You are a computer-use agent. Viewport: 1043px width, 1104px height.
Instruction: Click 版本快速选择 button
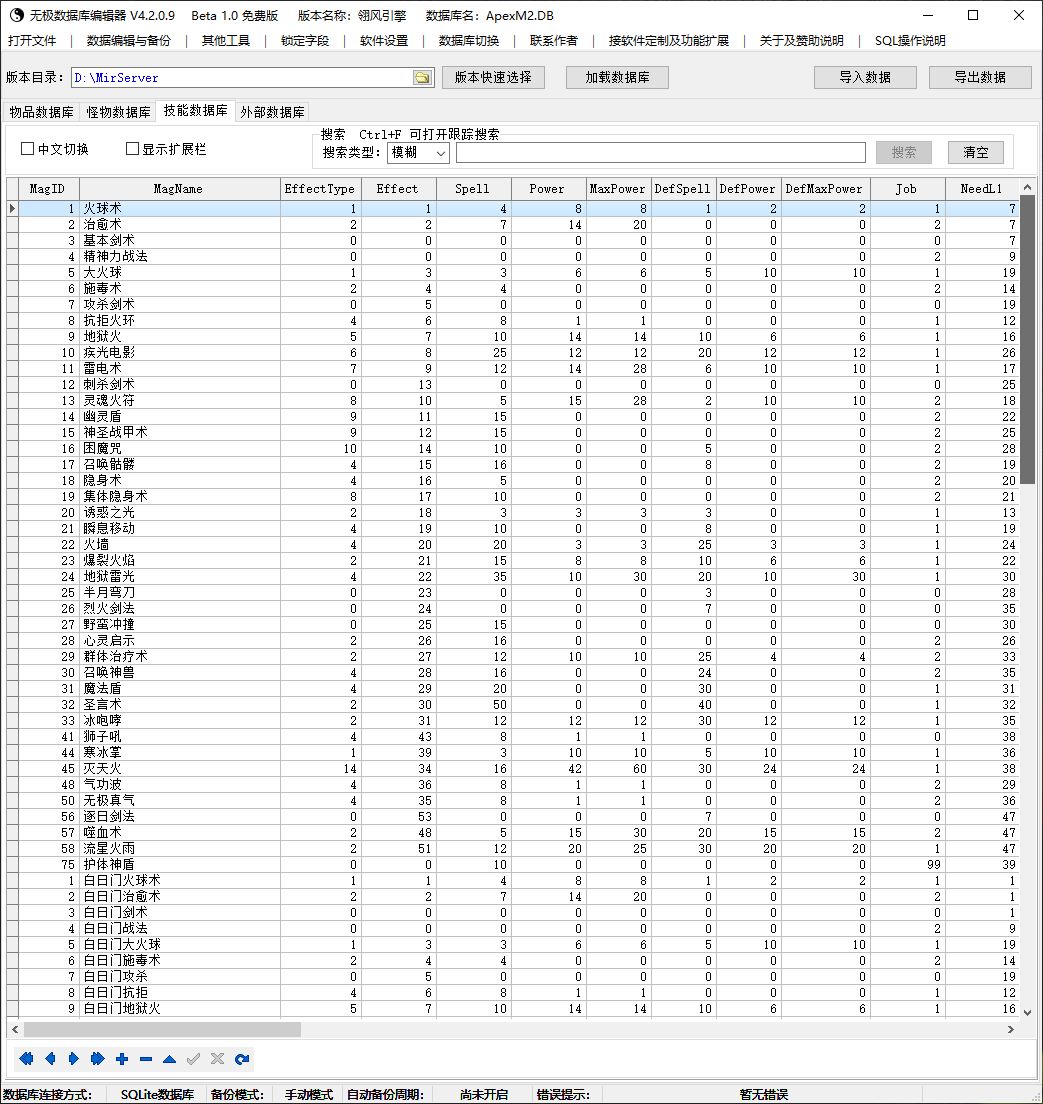click(493, 77)
